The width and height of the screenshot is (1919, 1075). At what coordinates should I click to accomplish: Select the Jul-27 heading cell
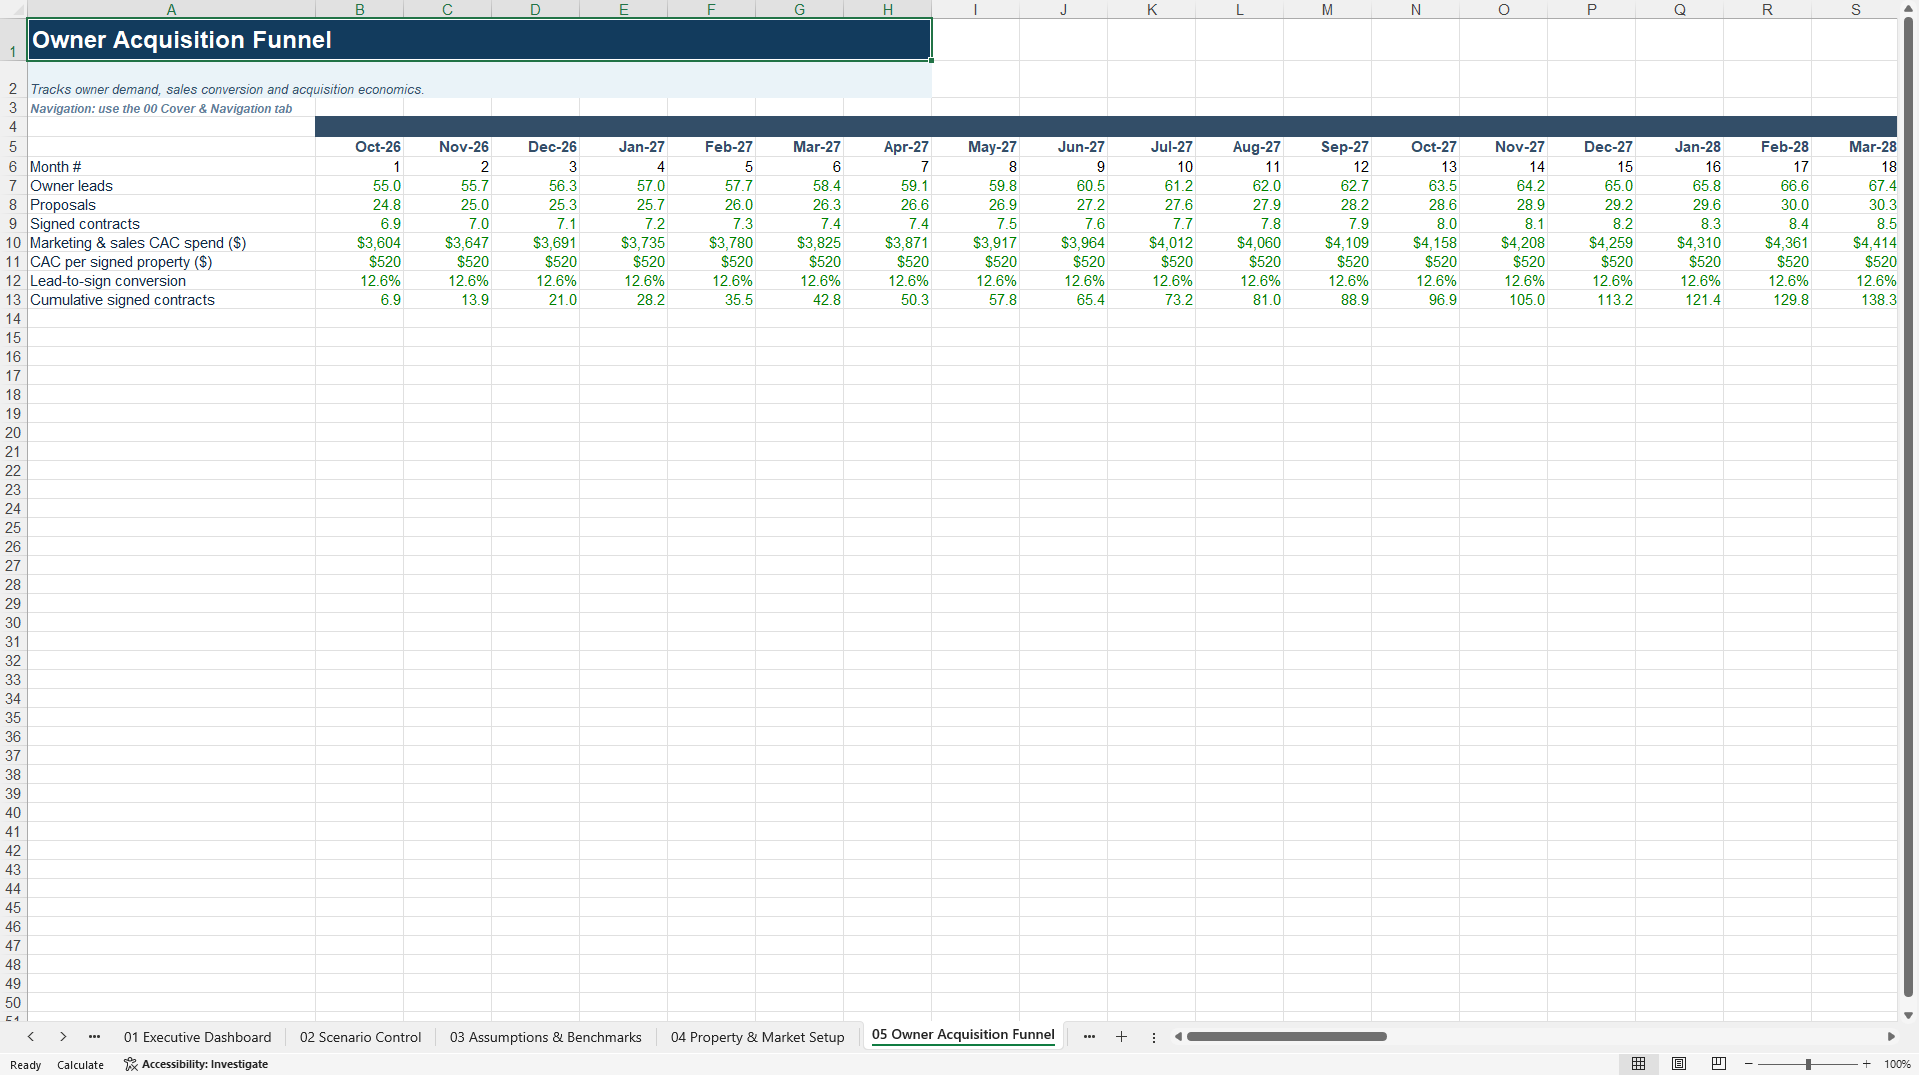coord(1152,147)
